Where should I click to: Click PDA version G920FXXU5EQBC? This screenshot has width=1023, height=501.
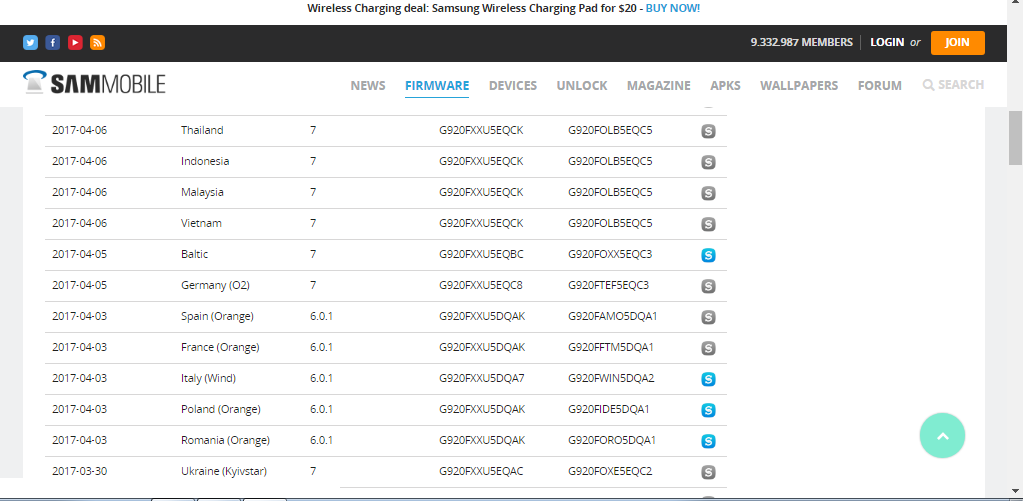pos(481,254)
